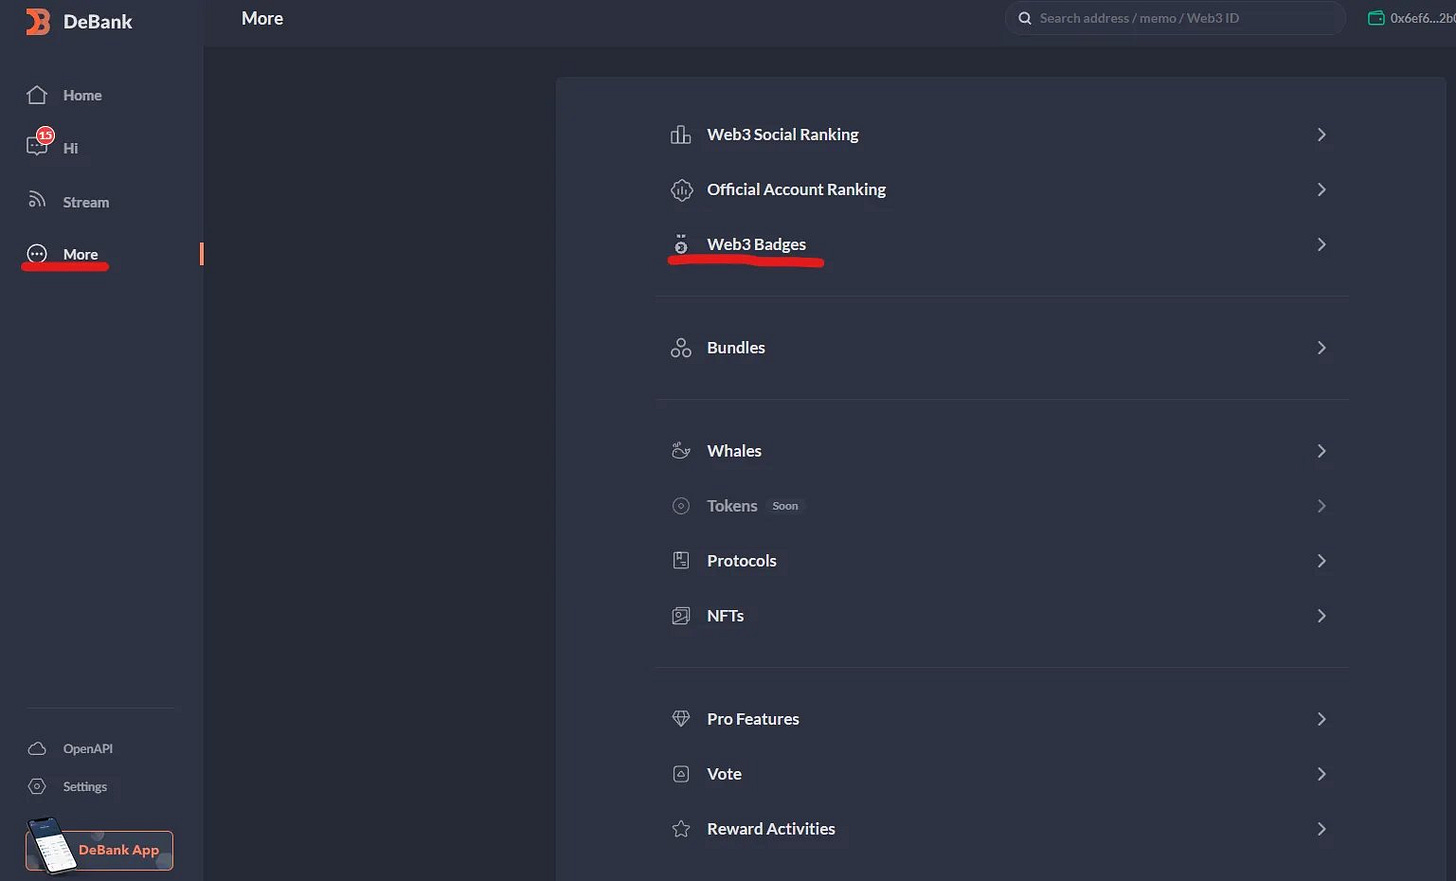Click the Settings gear icon

coord(37,786)
